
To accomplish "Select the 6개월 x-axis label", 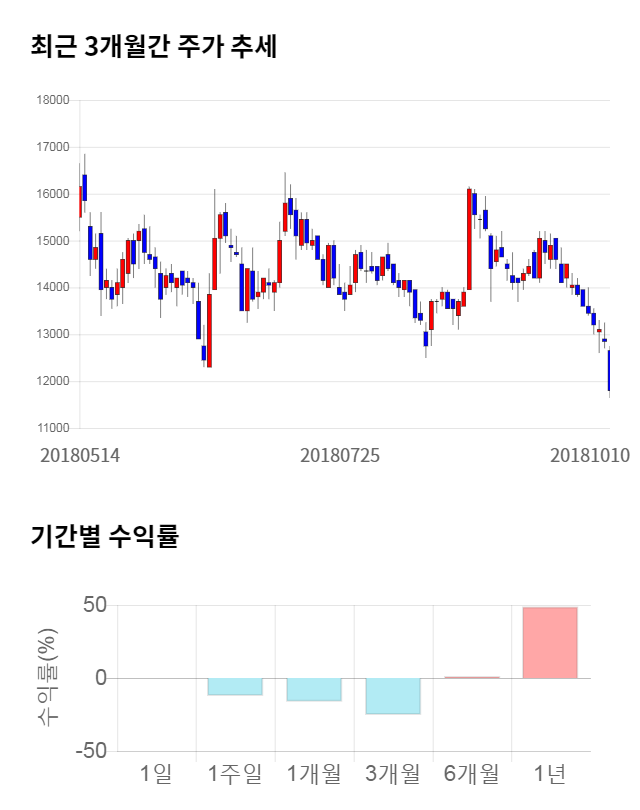I will [x=471, y=773].
